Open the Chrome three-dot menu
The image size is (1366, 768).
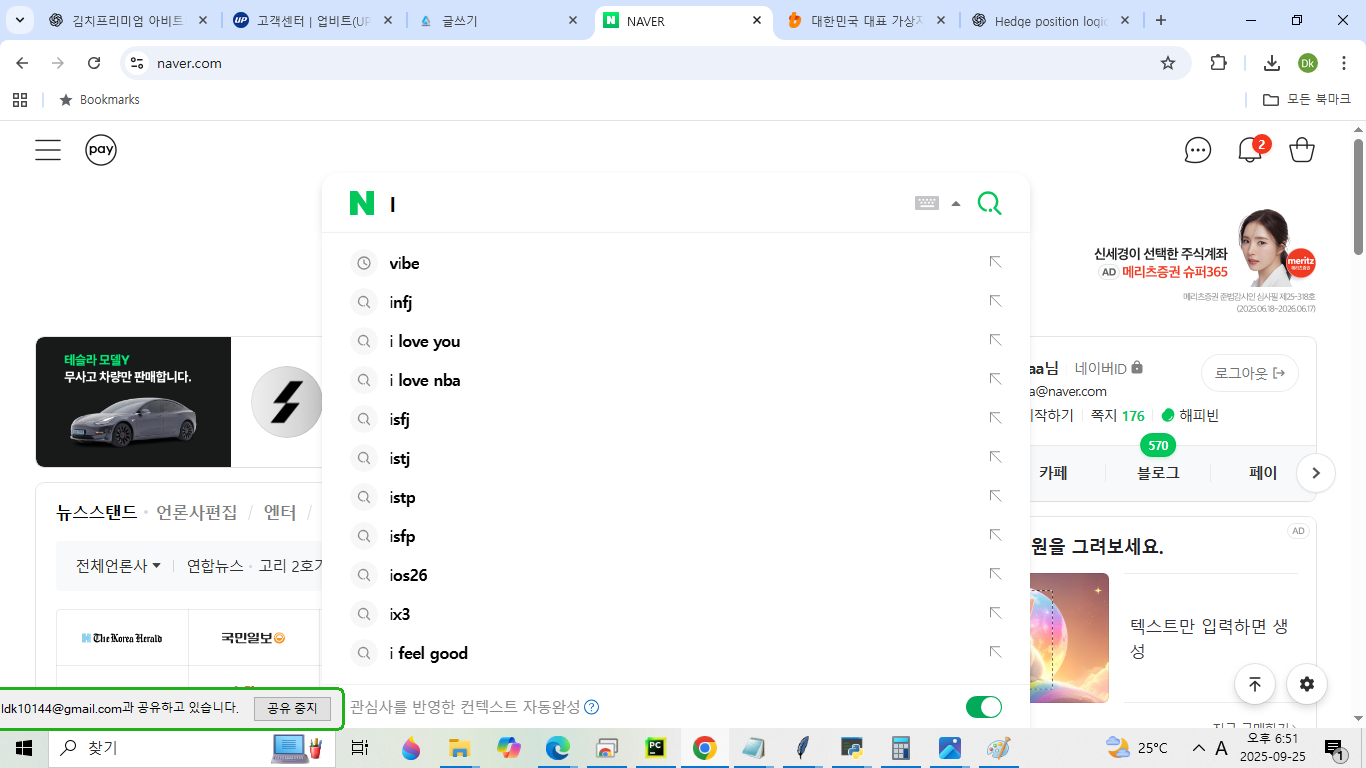pos(1343,63)
